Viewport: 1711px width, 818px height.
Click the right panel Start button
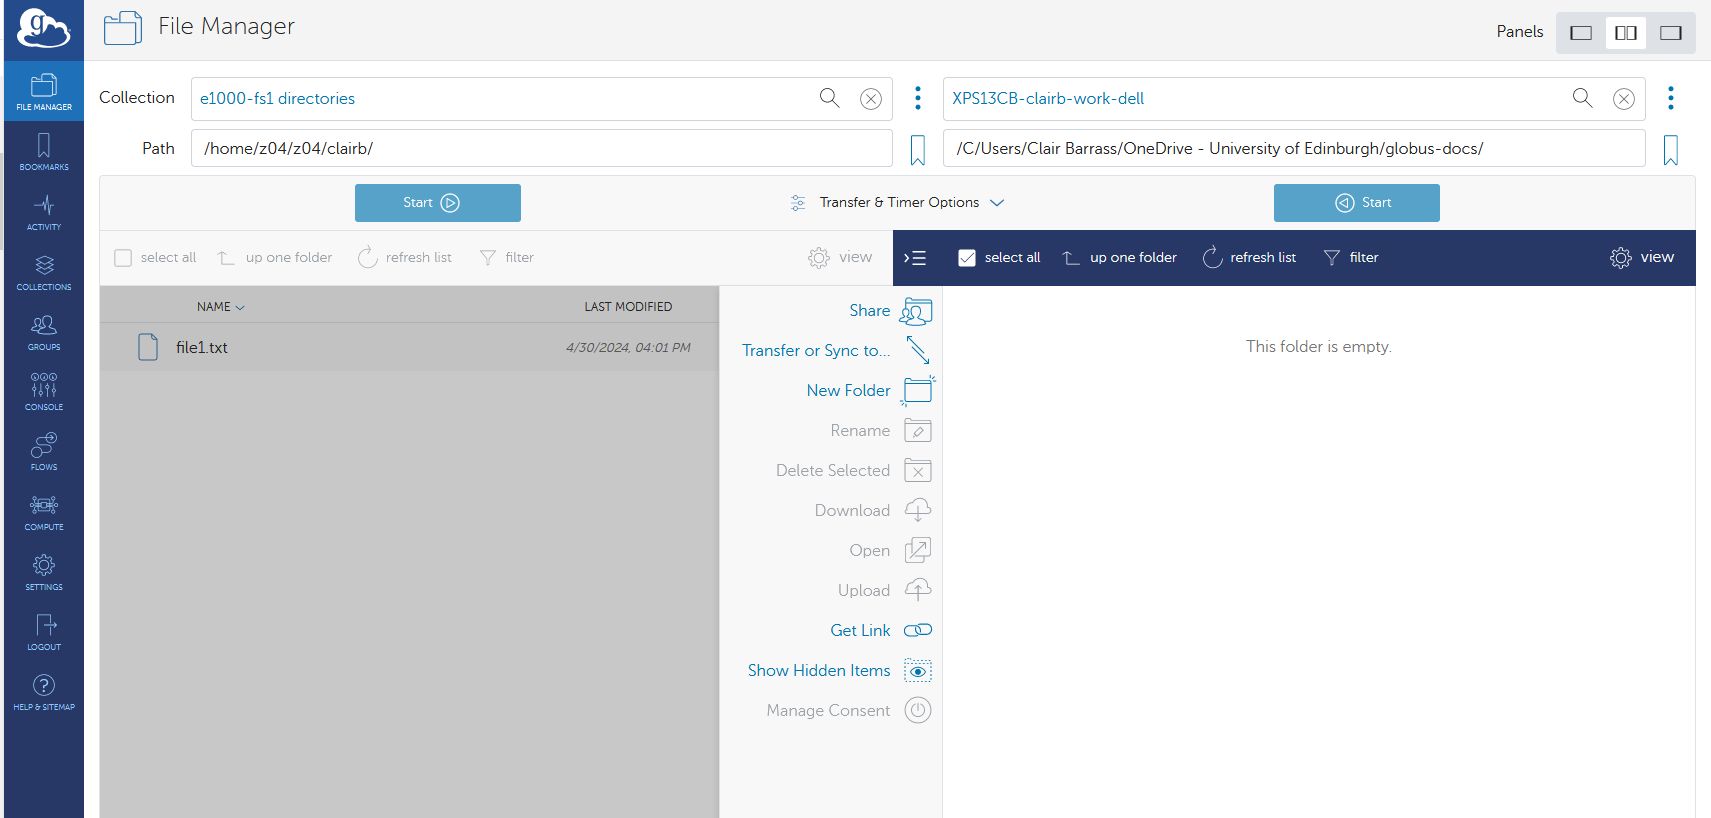click(1356, 203)
